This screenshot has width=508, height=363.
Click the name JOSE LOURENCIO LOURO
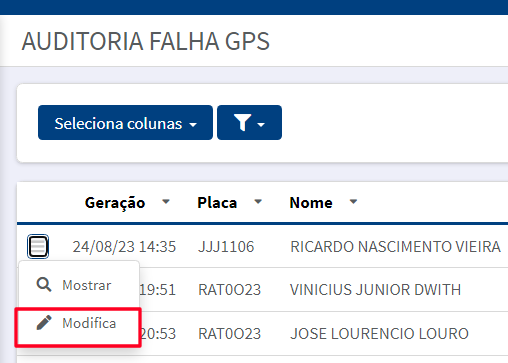click(x=379, y=334)
